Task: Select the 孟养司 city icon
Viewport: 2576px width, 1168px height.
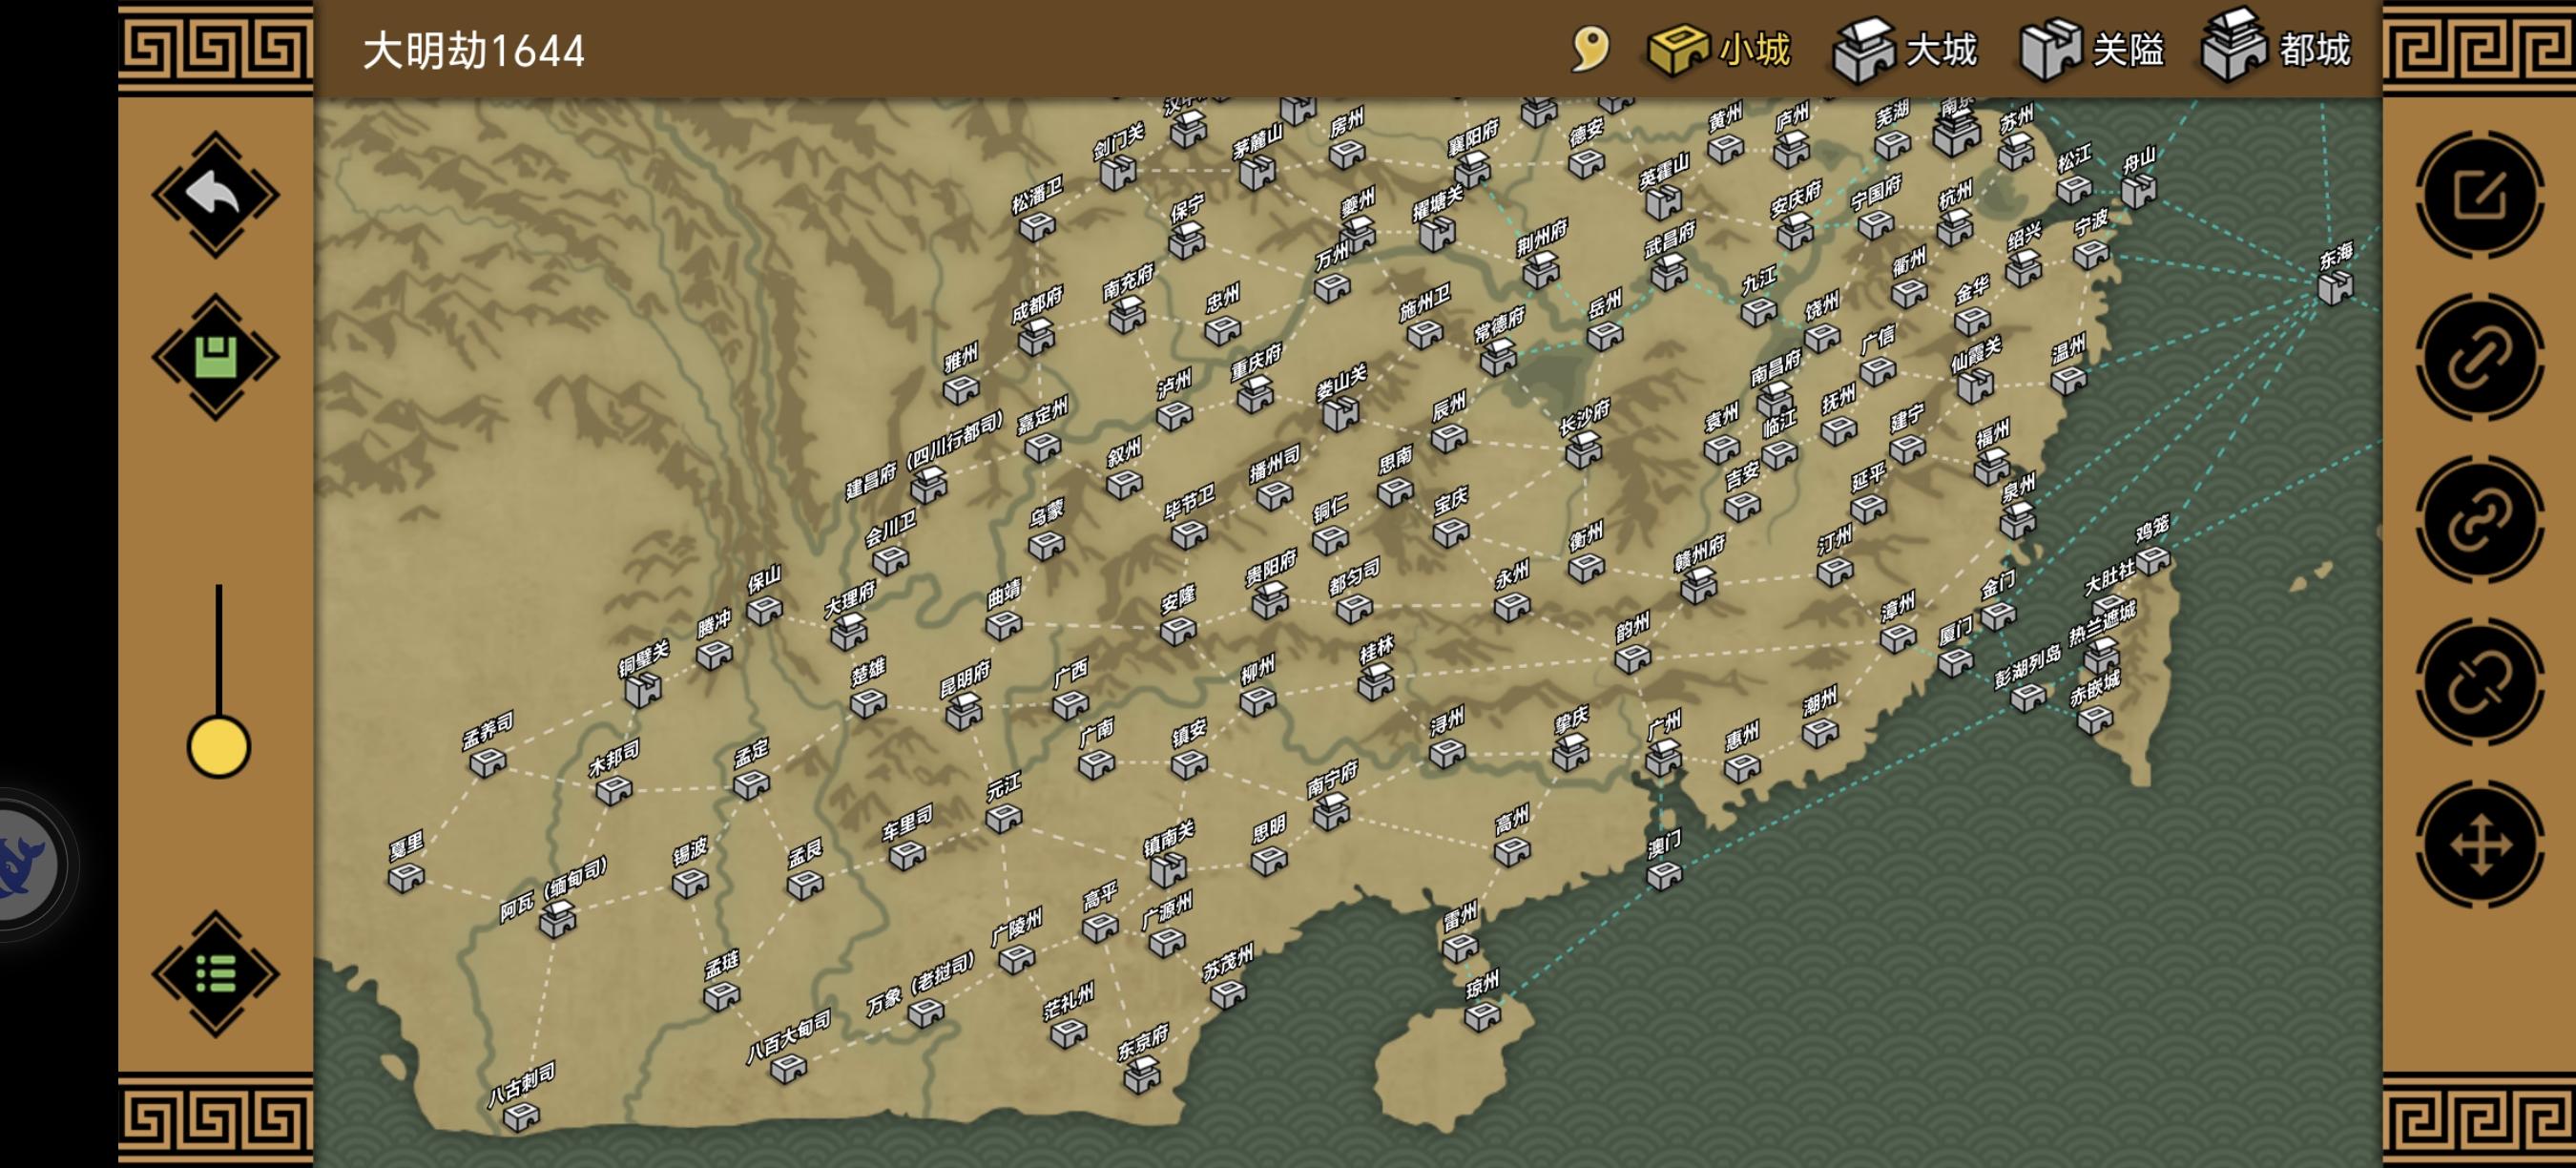Action: 488,763
